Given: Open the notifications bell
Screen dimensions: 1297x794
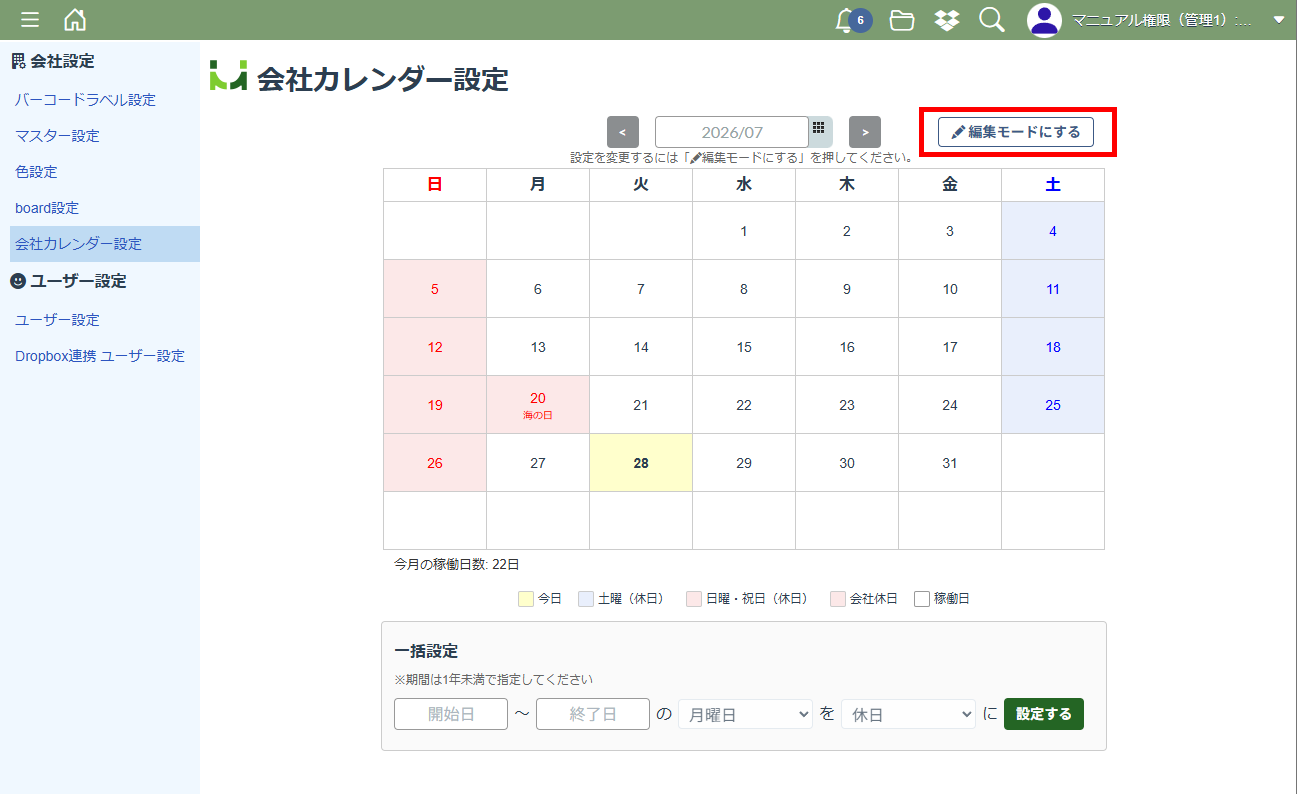Looking at the screenshot, I should (x=845, y=20).
